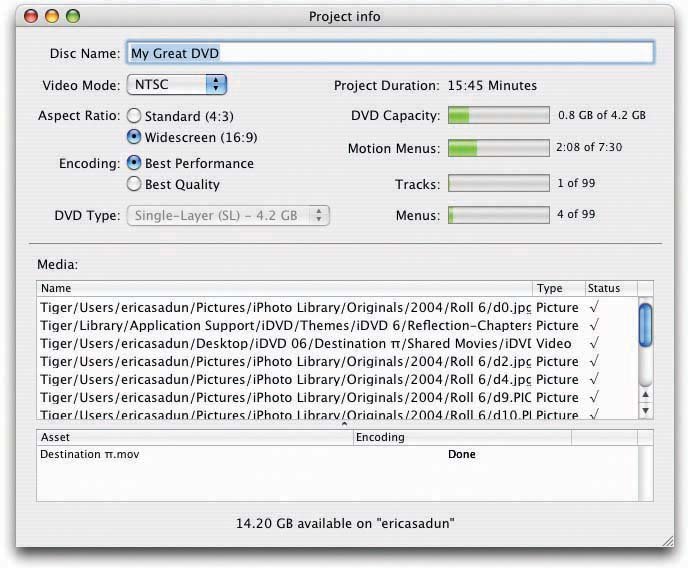
Task: Open the Video Mode NTSC dropdown
Action: tap(176, 85)
